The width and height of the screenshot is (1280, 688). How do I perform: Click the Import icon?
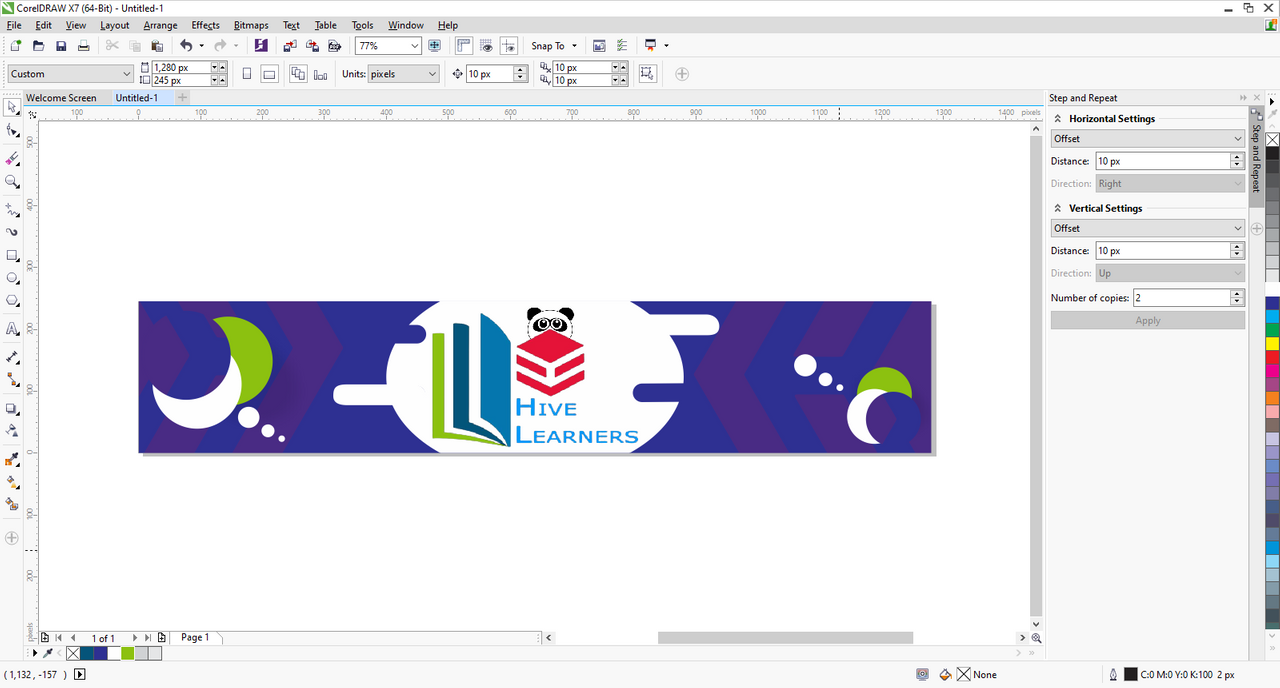click(290, 46)
